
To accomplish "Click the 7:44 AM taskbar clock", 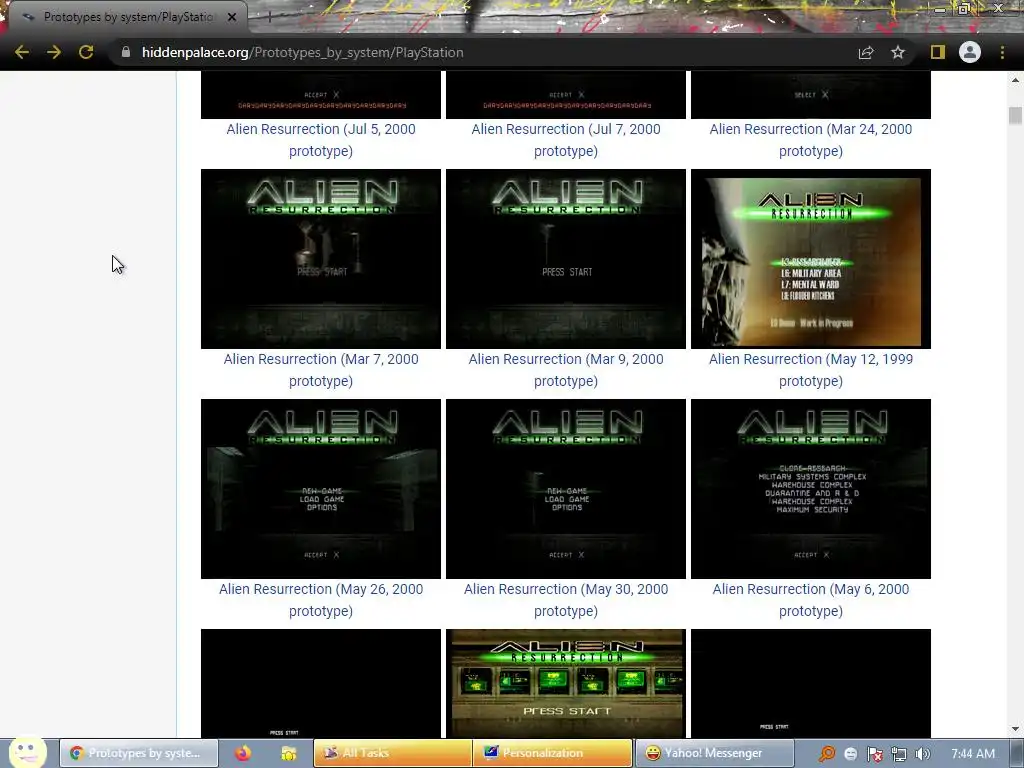I will (x=973, y=753).
